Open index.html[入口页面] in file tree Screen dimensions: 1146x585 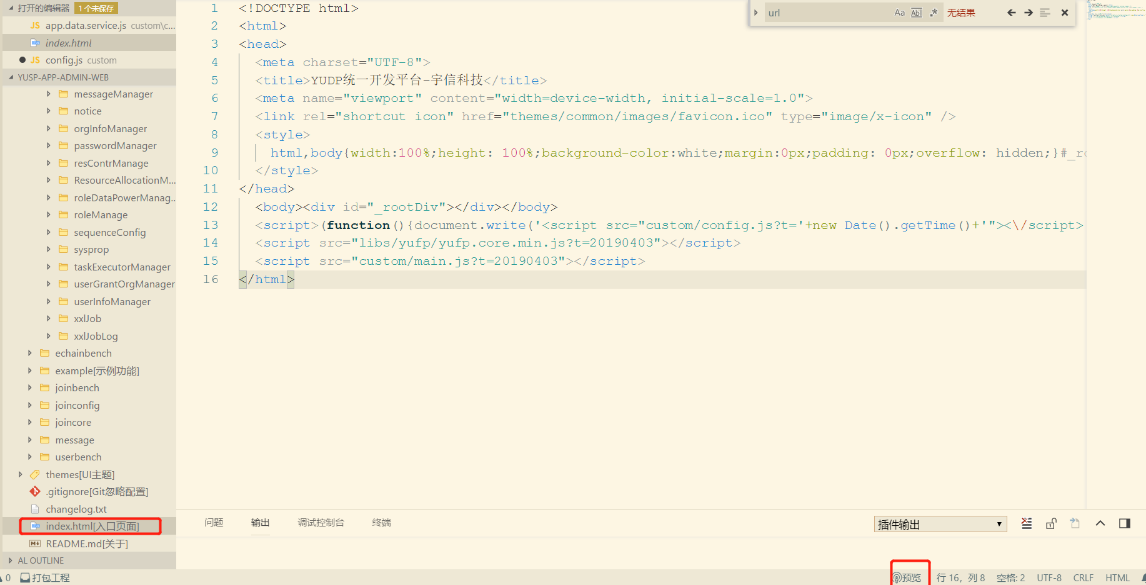[x=92, y=526]
